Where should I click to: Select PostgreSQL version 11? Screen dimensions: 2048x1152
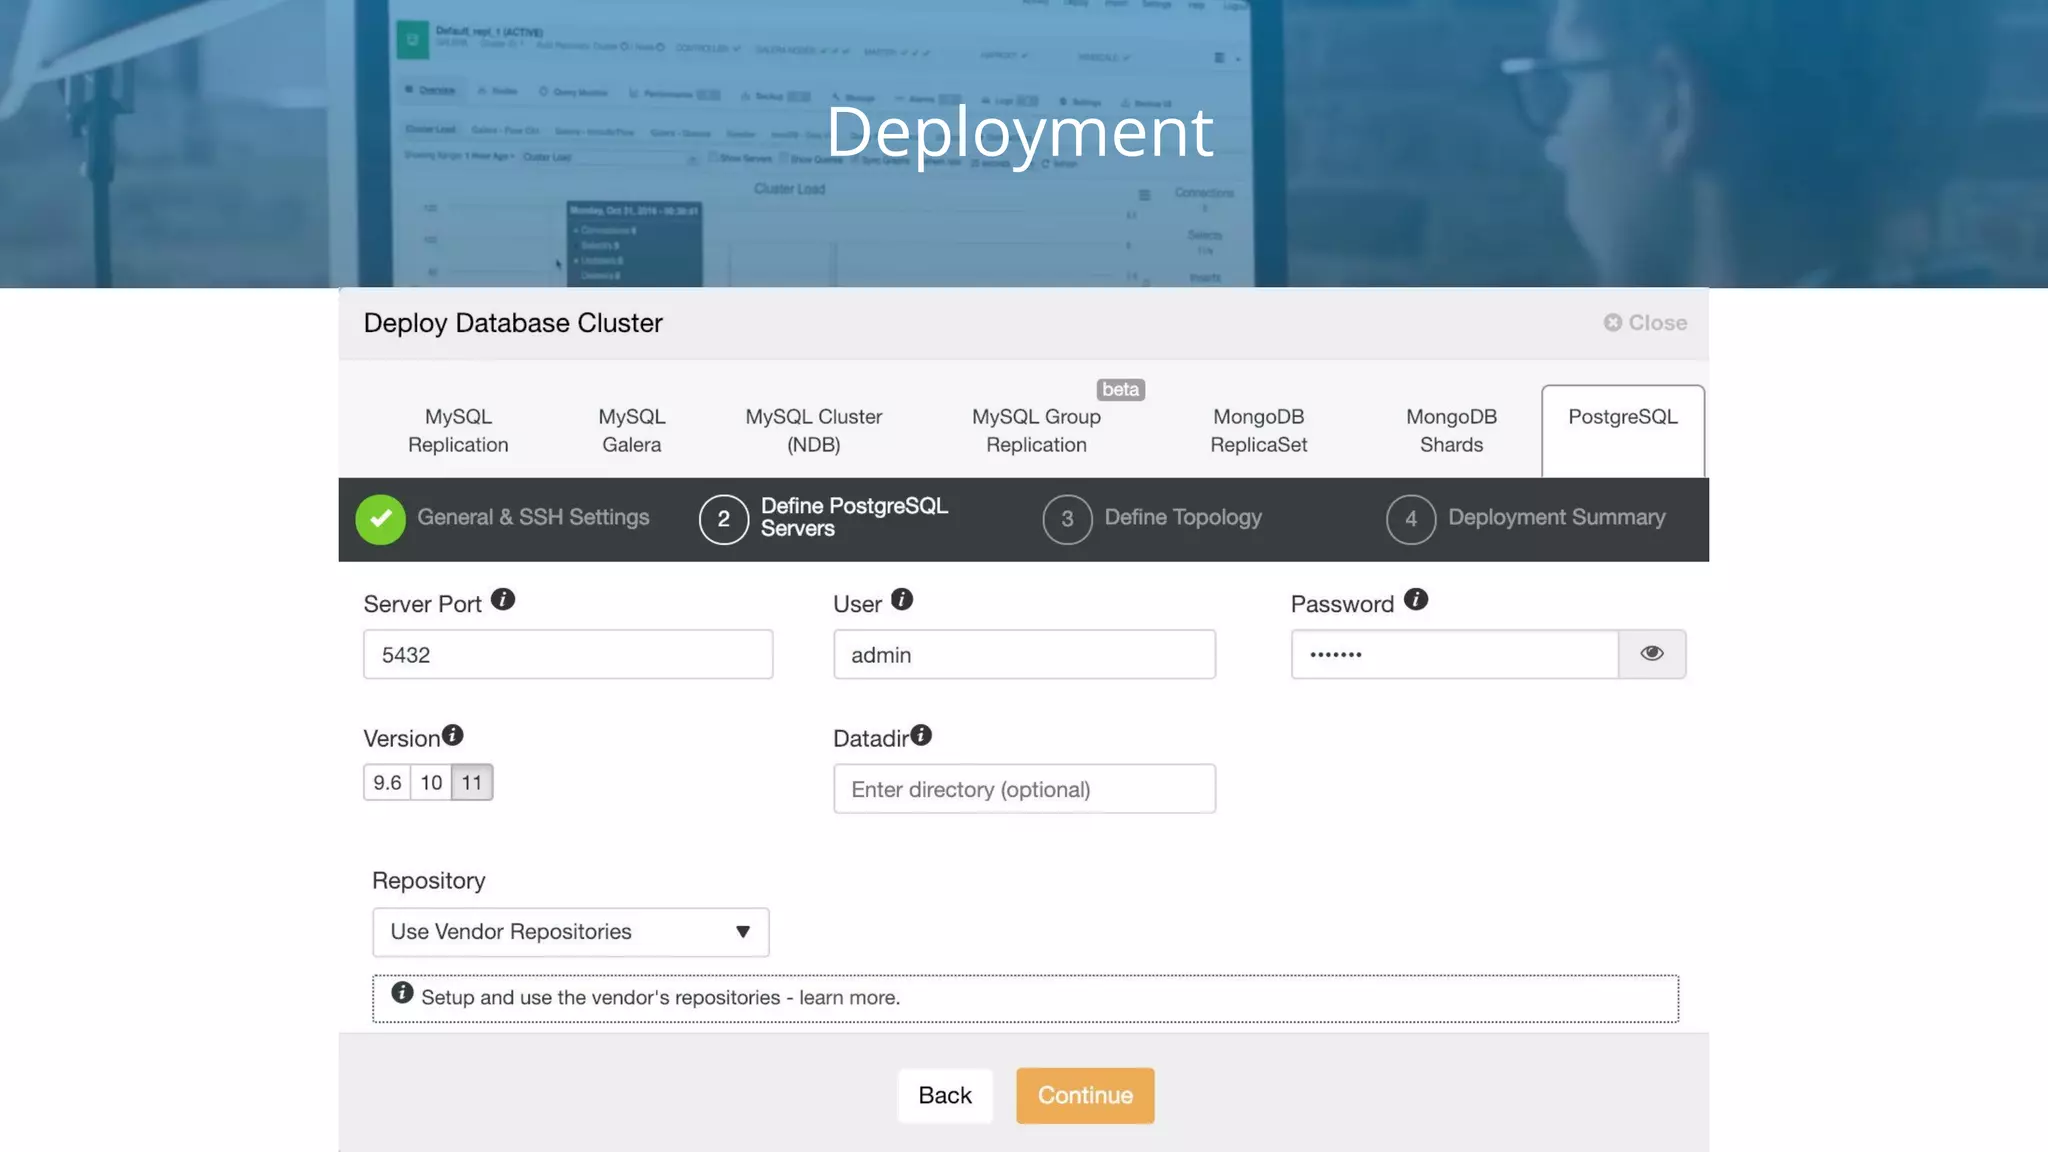472,782
